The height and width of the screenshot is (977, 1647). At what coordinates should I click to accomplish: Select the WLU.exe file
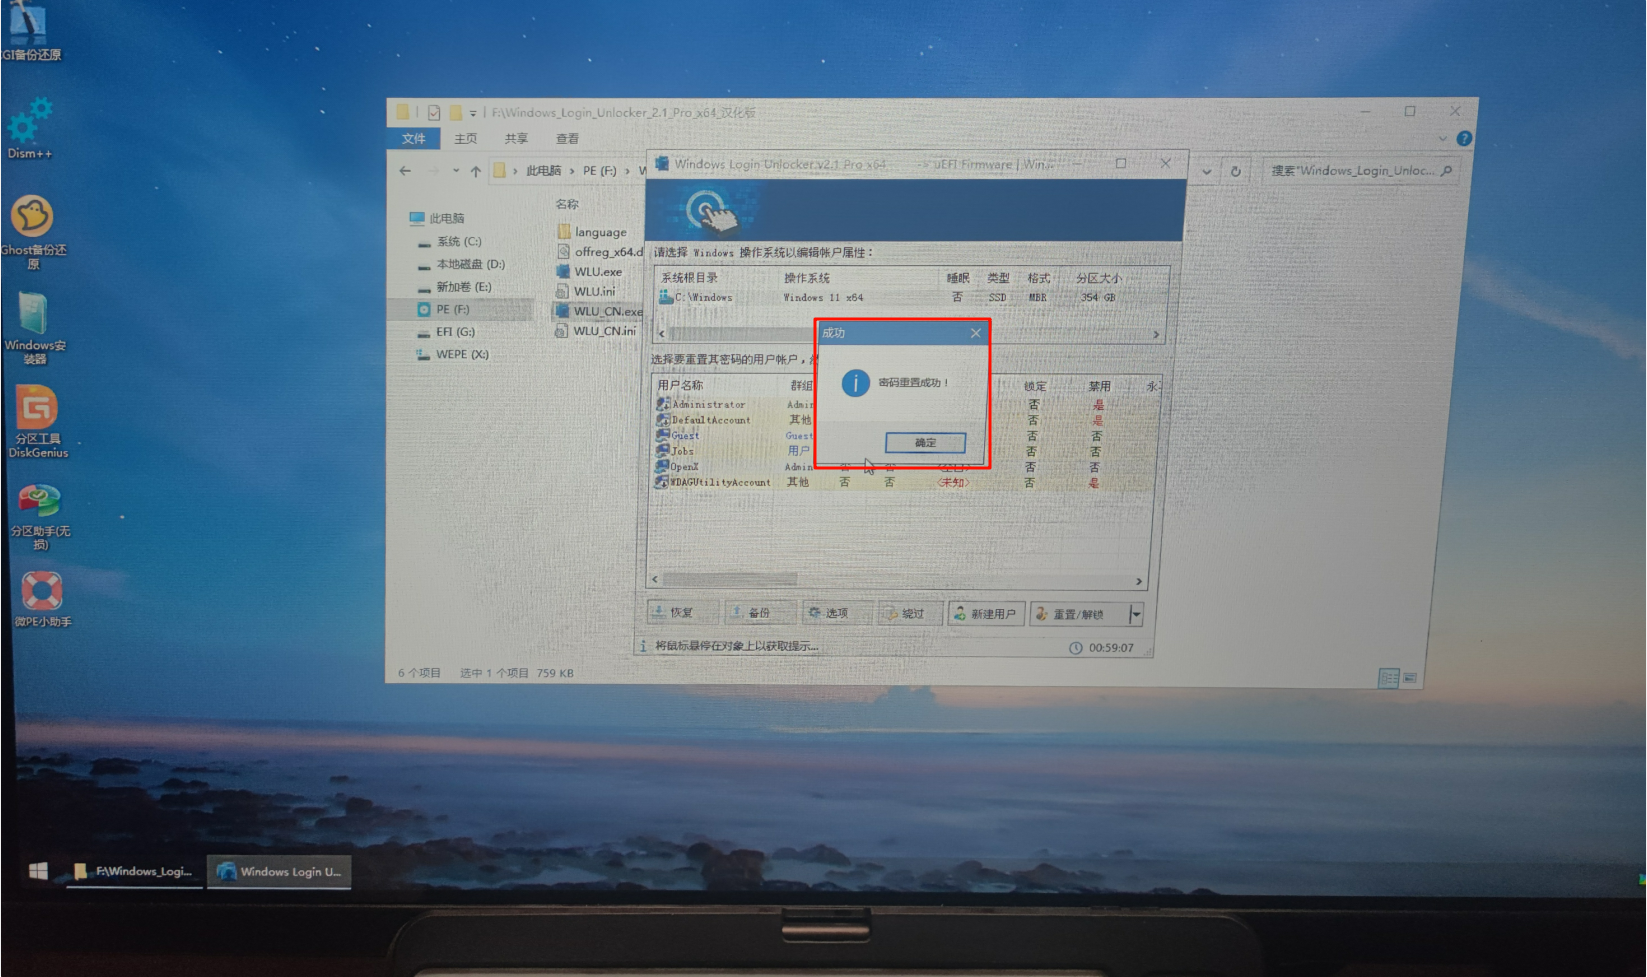click(589, 271)
